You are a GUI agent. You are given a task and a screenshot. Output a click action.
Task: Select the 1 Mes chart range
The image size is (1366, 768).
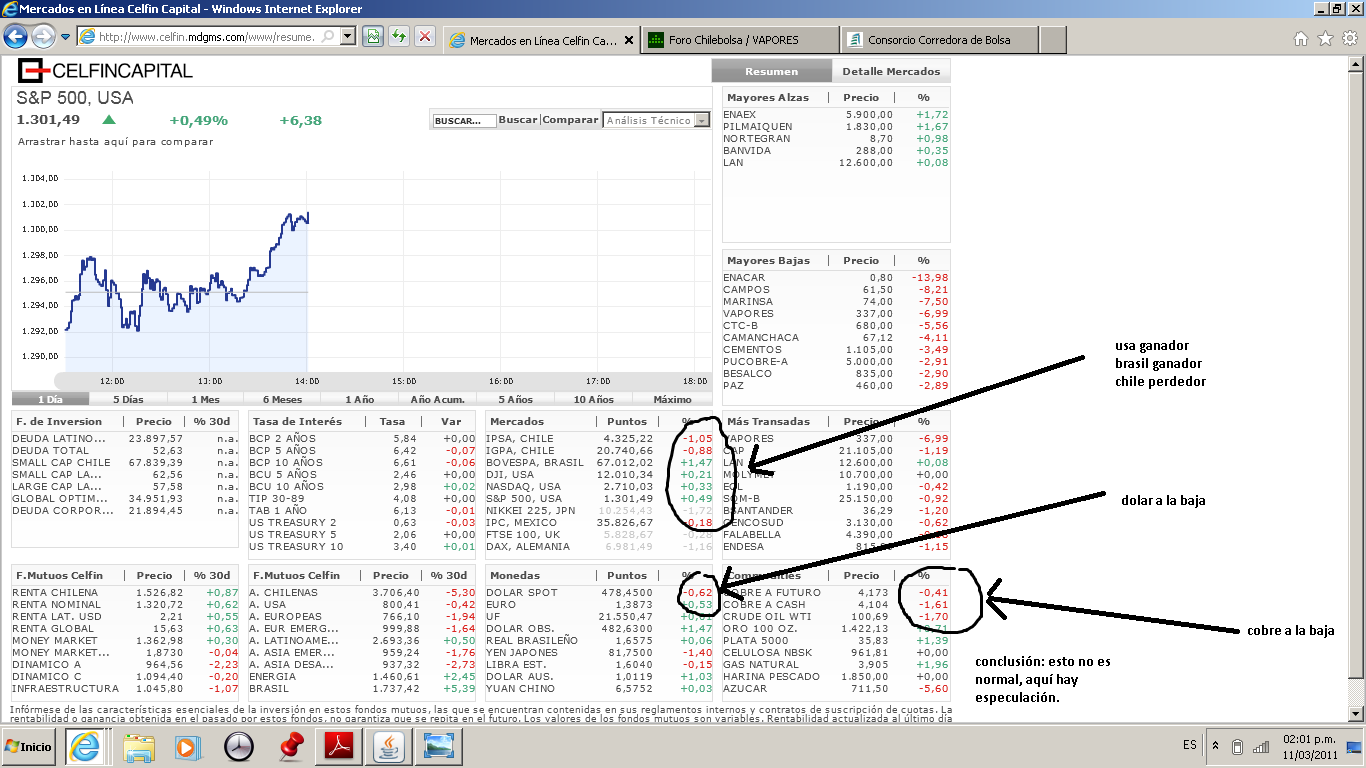coord(205,399)
